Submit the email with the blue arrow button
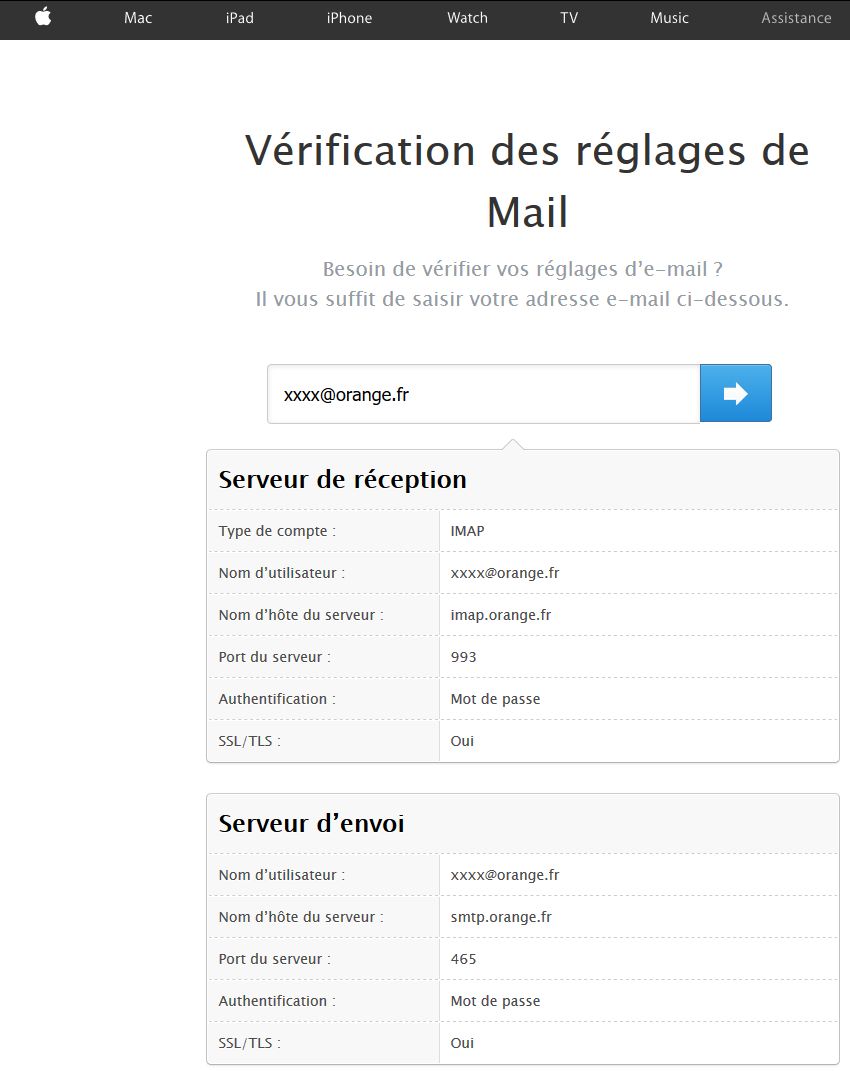The width and height of the screenshot is (850, 1071). coord(735,393)
